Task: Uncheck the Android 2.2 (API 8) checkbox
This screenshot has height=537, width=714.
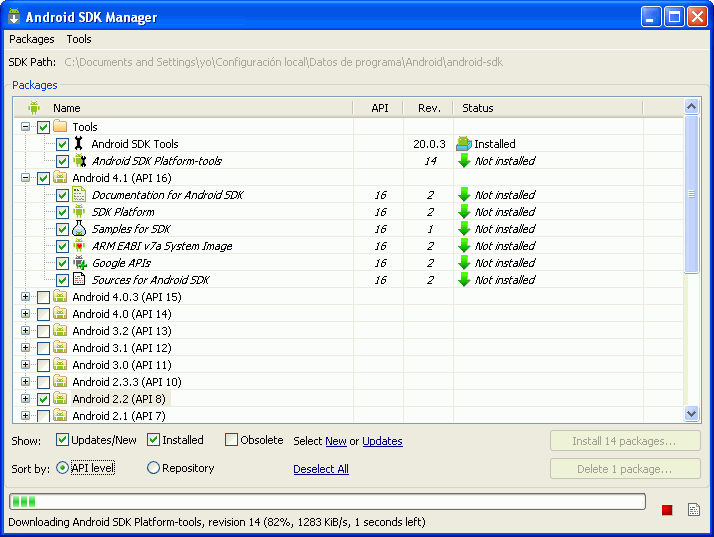Action: click(x=43, y=399)
